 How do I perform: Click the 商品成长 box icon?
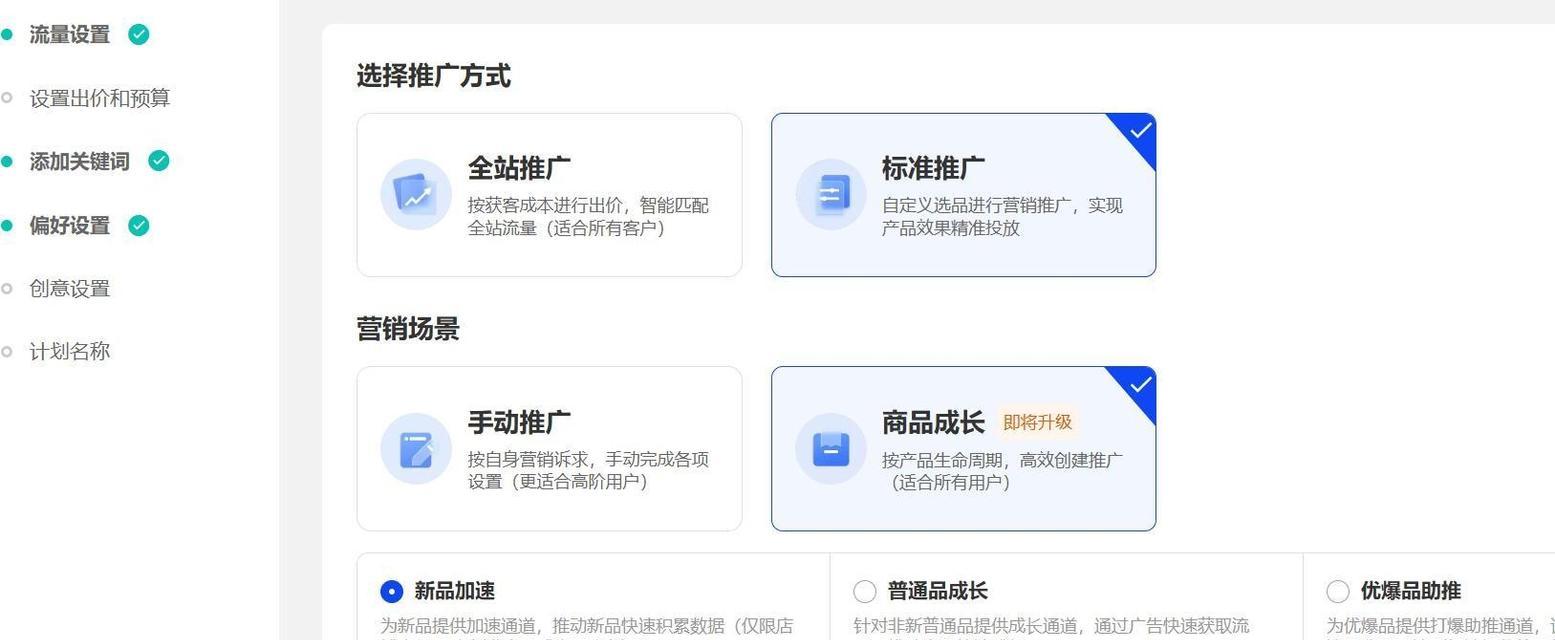click(x=830, y=449)
